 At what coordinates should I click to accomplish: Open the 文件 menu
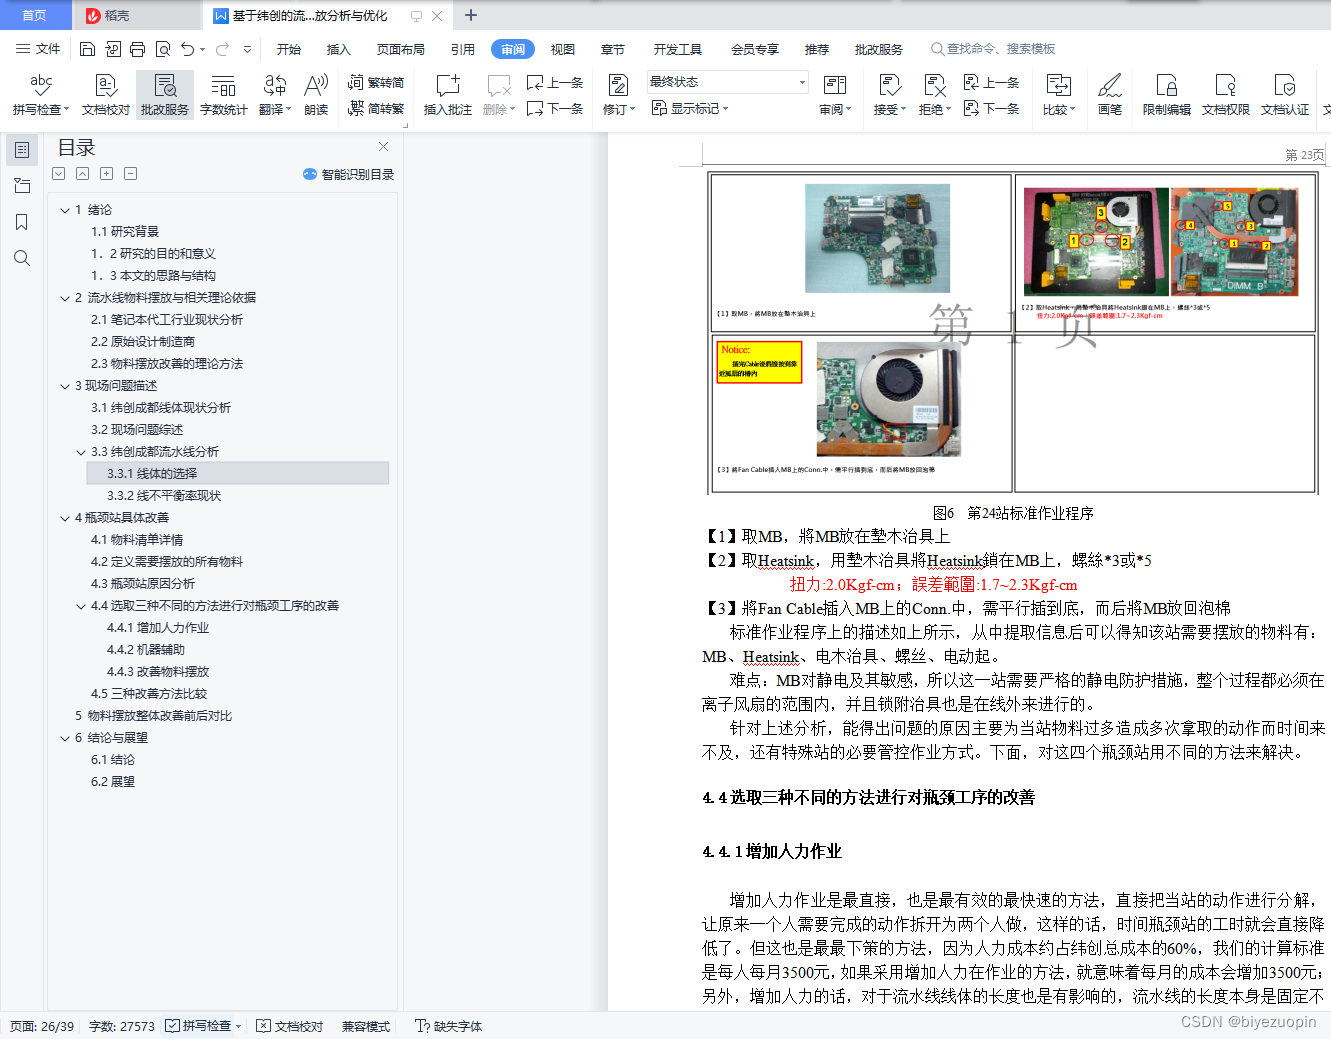tap(38, 49)
